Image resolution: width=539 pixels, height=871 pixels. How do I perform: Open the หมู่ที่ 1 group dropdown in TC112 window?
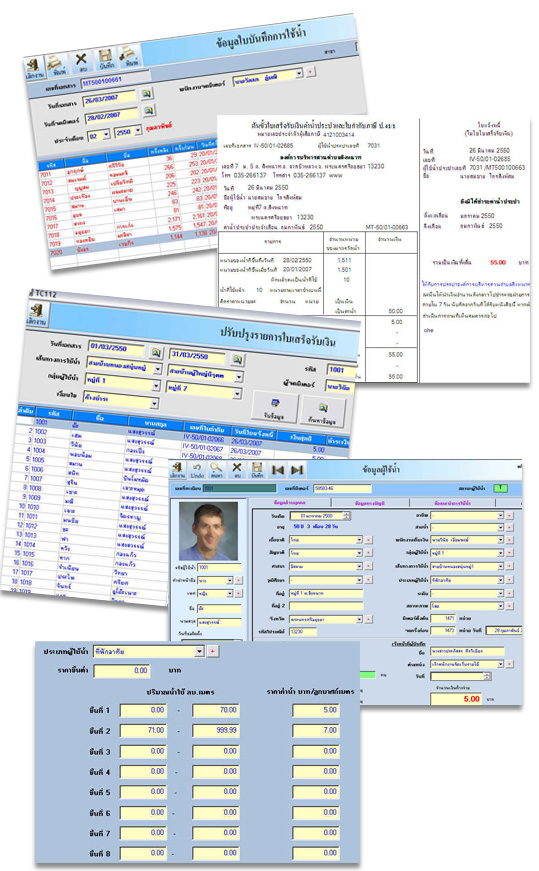click(157, 385)
